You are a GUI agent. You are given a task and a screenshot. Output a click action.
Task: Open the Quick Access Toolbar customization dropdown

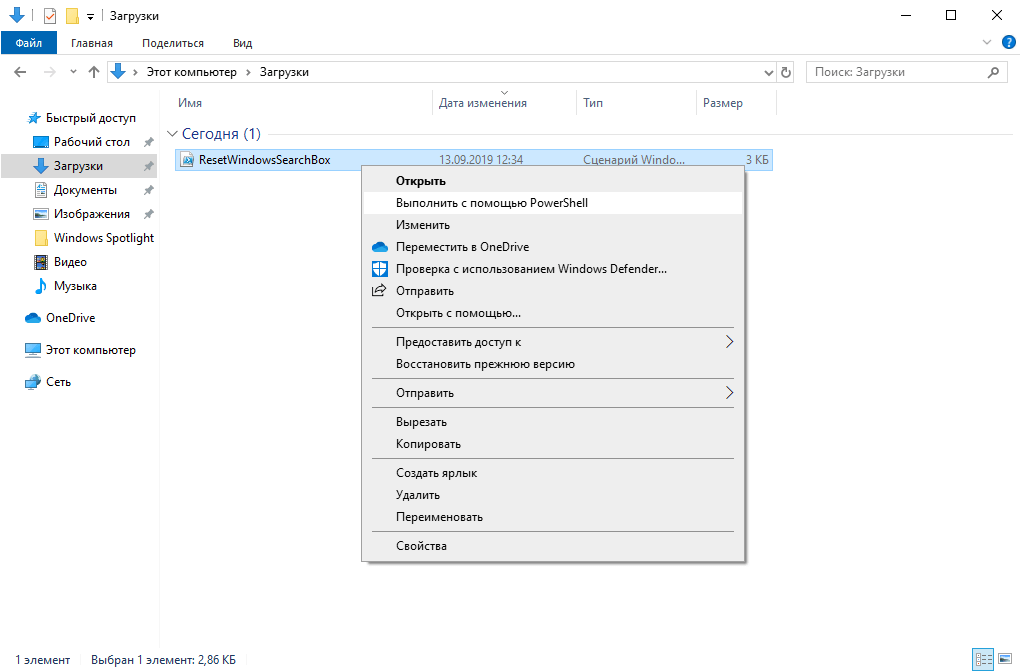tap(90, 15)
